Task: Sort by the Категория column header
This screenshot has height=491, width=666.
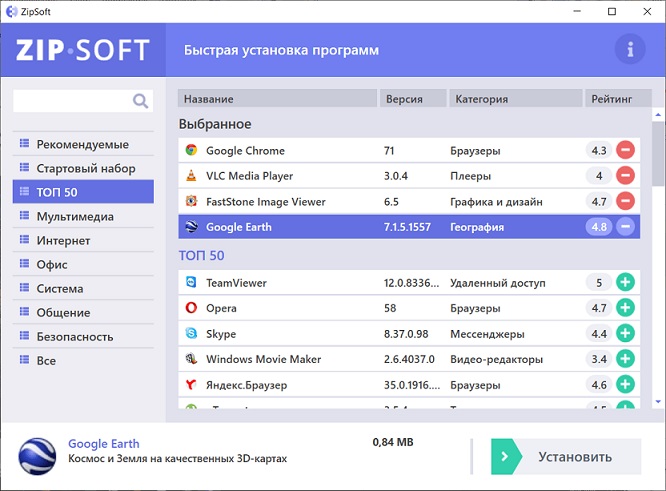Action: click(x=516, y=99)
